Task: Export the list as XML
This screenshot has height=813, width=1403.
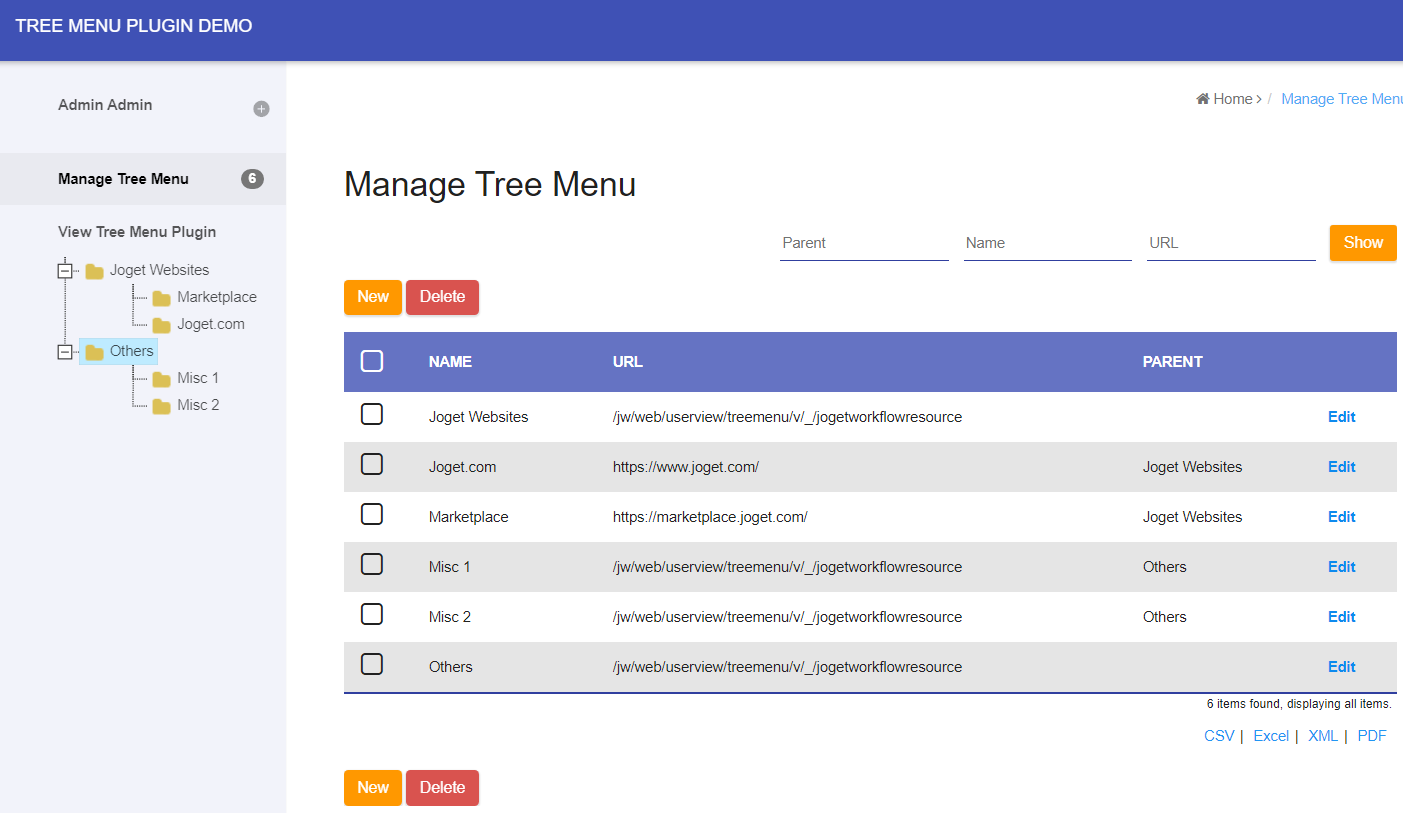Action: click(x=1323, y=736)
